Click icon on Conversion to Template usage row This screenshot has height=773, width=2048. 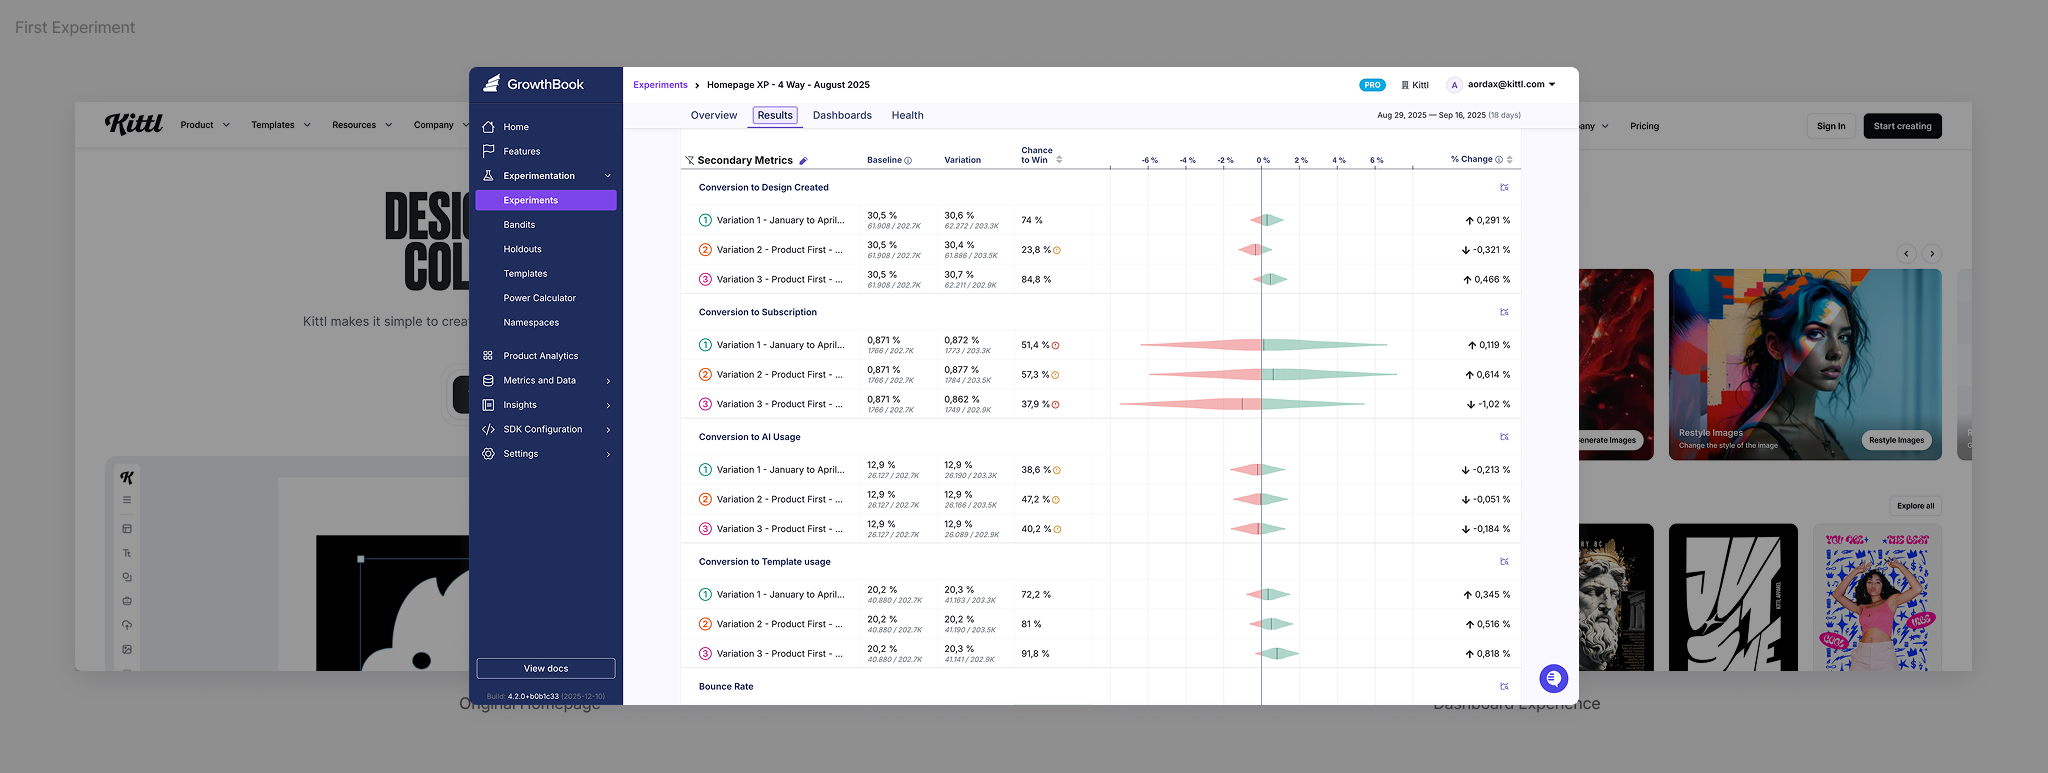(1504, 562)
